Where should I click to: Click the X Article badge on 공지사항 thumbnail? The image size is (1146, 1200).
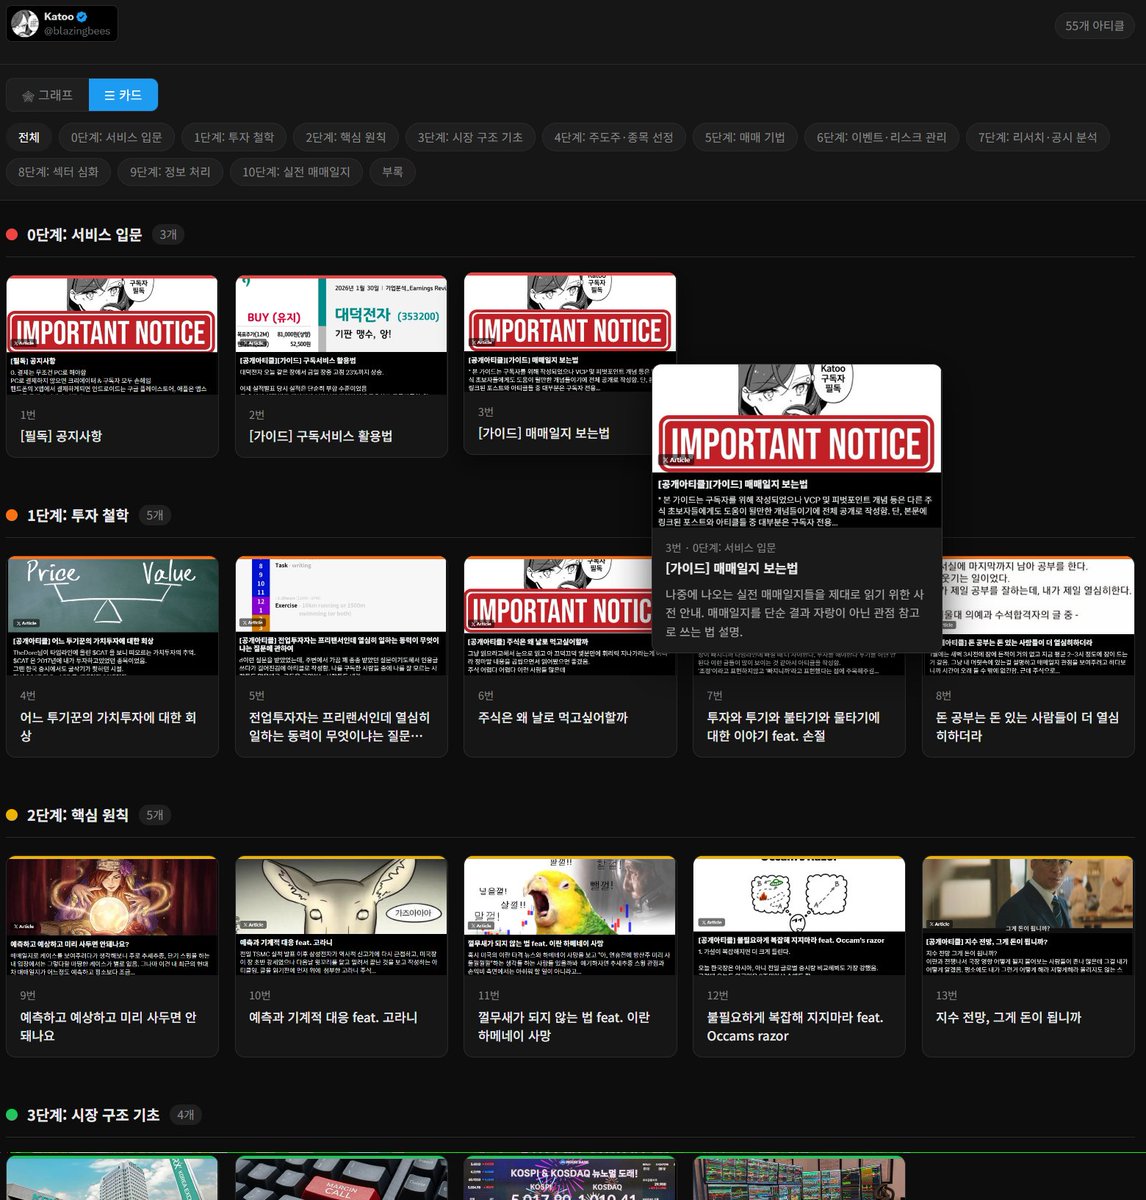[26, 342]
